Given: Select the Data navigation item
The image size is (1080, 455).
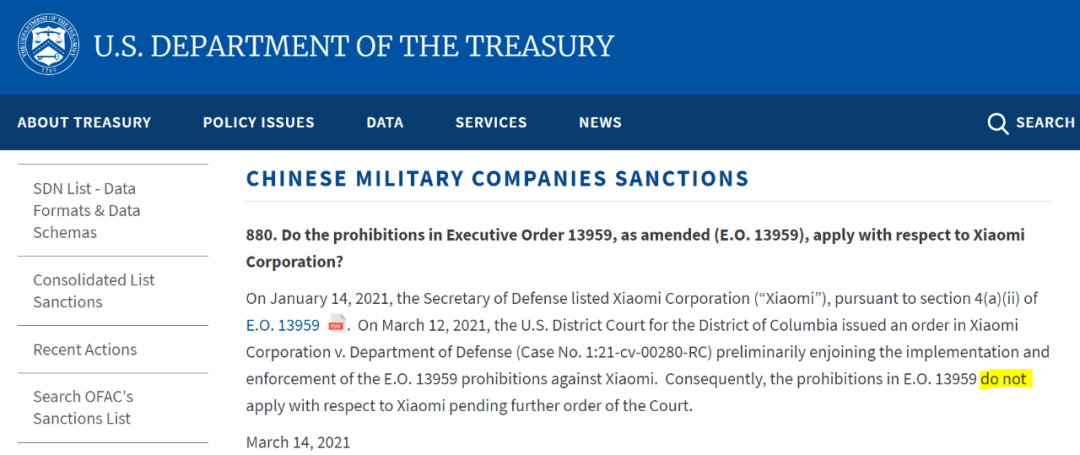Looking at the screenshot, I should pyautogui.click(x=385, y=123).
